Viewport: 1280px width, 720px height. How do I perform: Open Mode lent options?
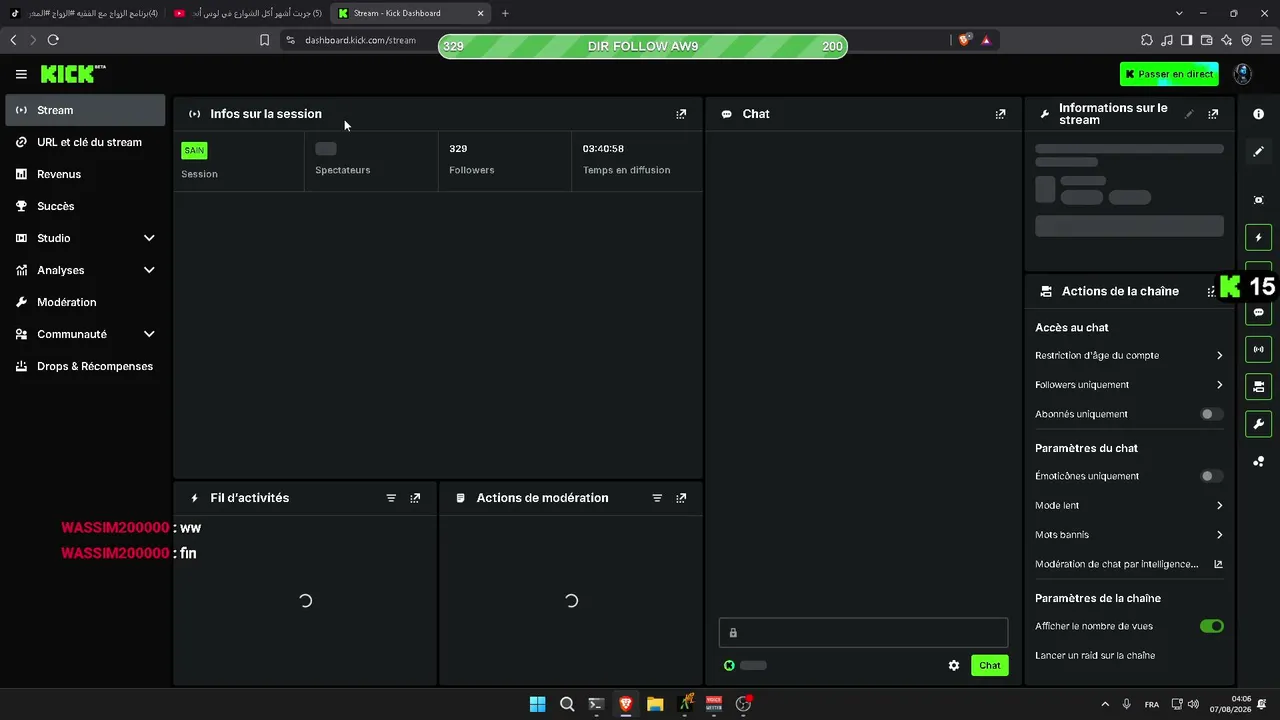pyautogui.click(x=1129, y=506)
